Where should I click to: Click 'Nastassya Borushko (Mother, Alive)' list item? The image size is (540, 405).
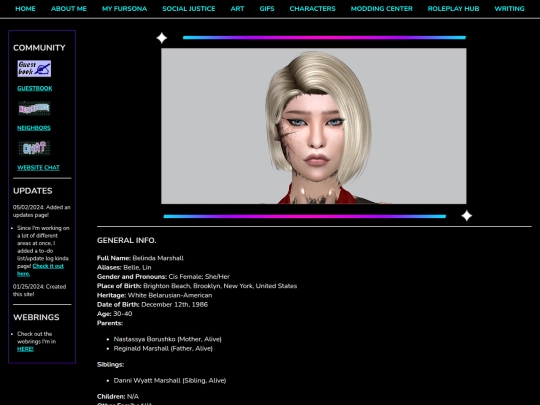[x=167, y=339]
